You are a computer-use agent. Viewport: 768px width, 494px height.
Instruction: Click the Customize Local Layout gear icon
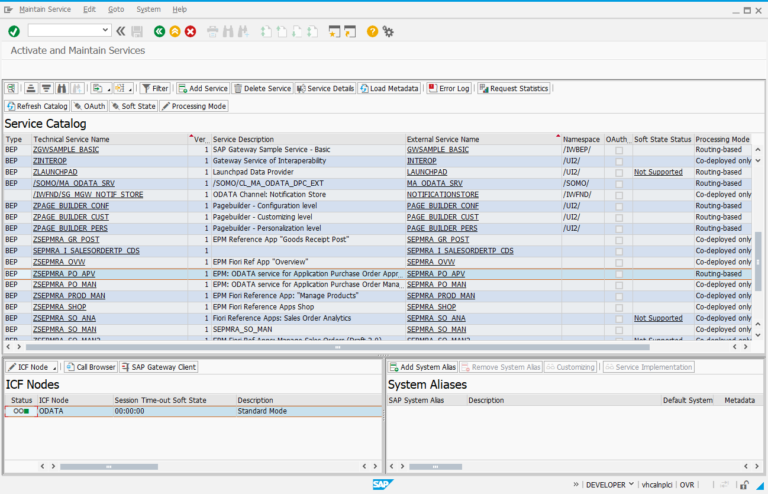pos(388,31)
